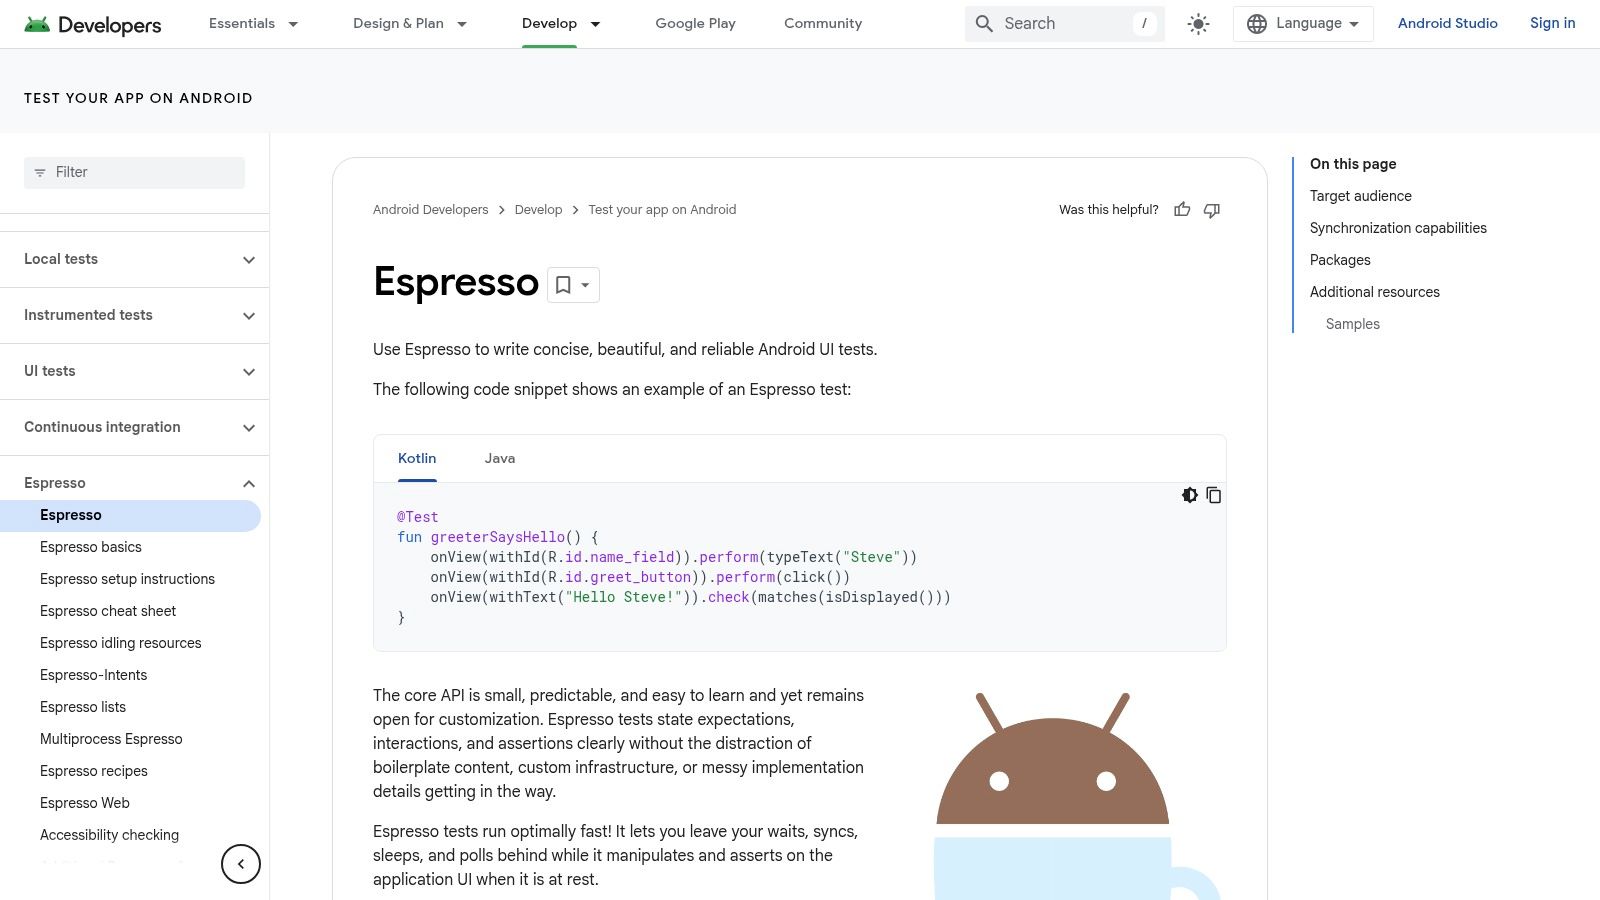1600x900 pixels.
Task: Toggle code snippet dark theme icon
Action: (x=1189, y=495)
